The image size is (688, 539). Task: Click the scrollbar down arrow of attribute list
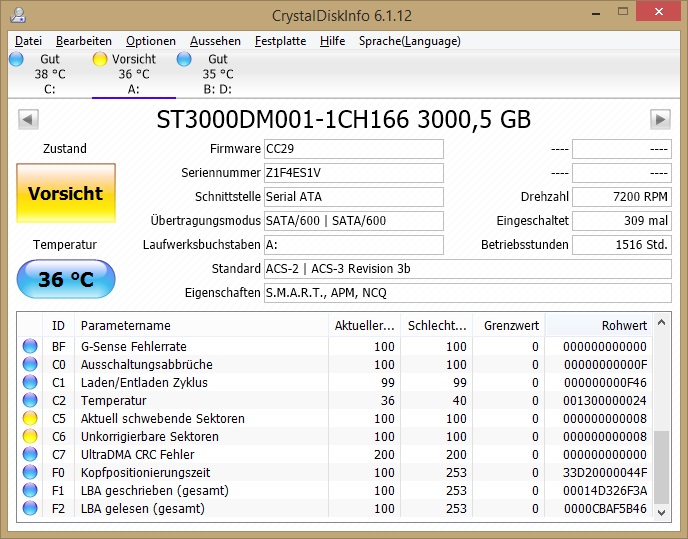662,512
